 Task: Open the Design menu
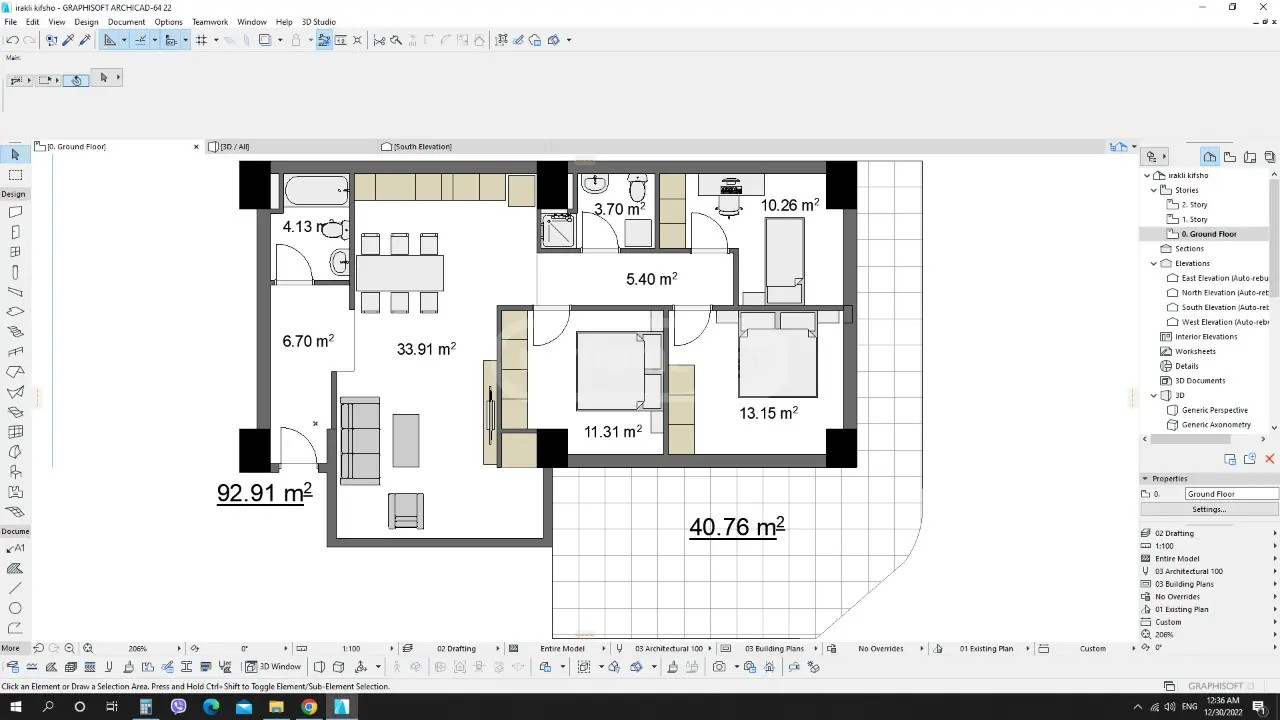tap(86, 21)
